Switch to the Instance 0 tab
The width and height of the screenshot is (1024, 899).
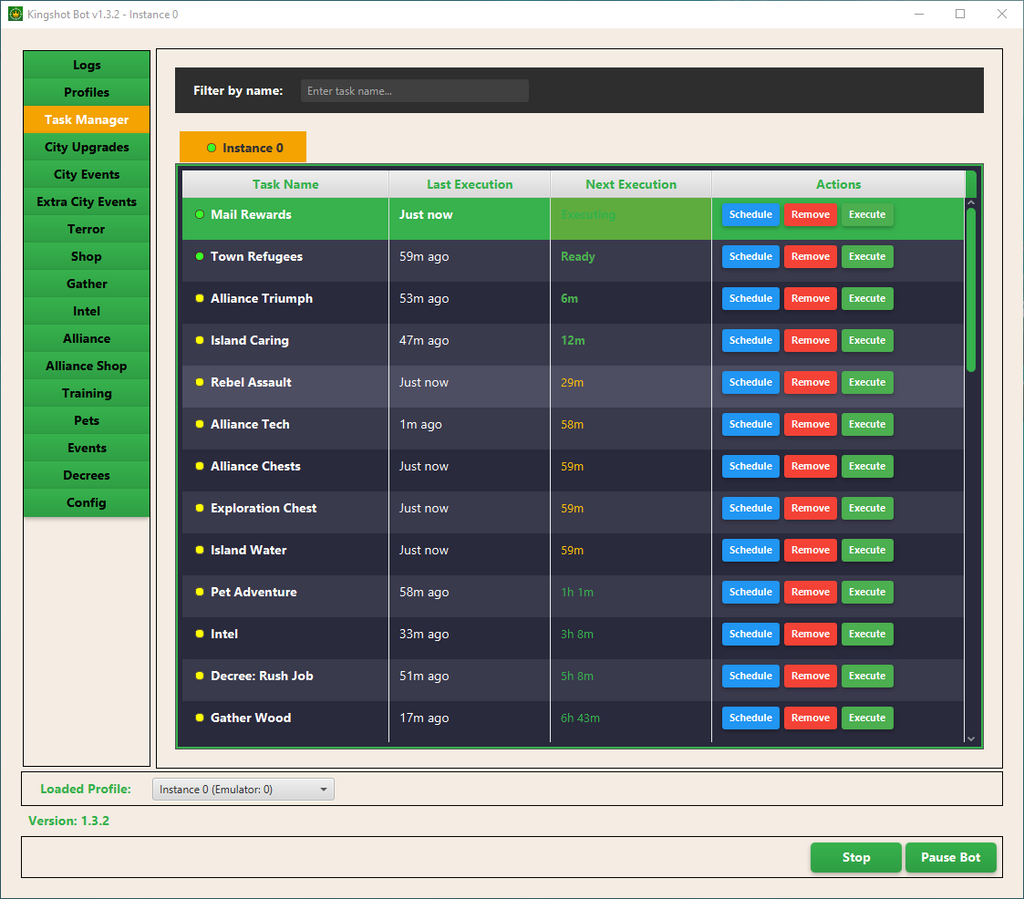[x=243, y=148]
